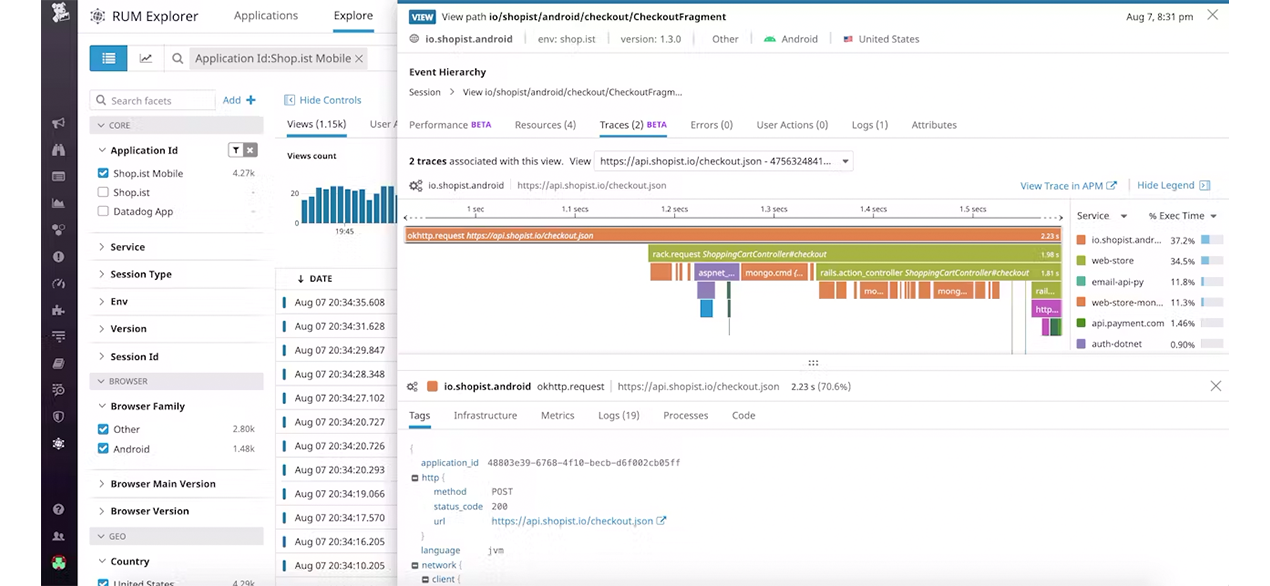Open the notebook icon in left sidebar
This screenshot has width=1270, height=586.
tap(59, 364)
